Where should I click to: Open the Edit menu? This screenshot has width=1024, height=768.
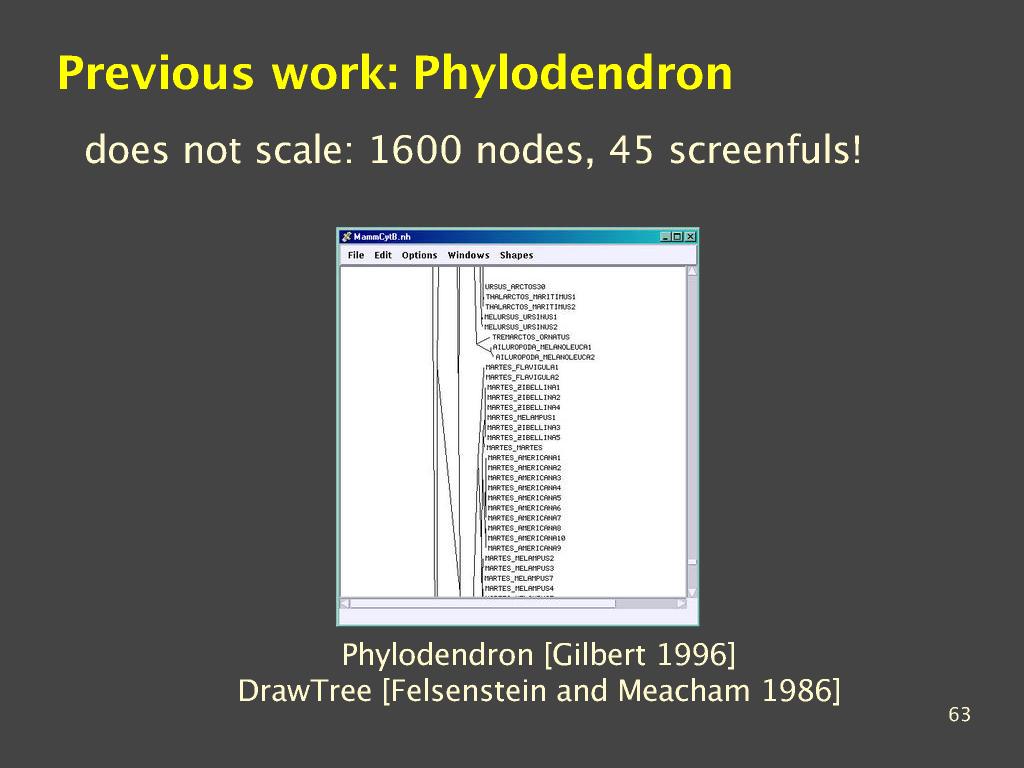pyautogui.click(x=383, y=255)
